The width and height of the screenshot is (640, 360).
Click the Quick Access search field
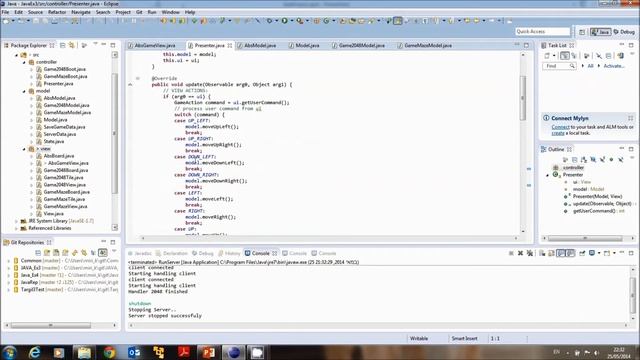[542, 31]
